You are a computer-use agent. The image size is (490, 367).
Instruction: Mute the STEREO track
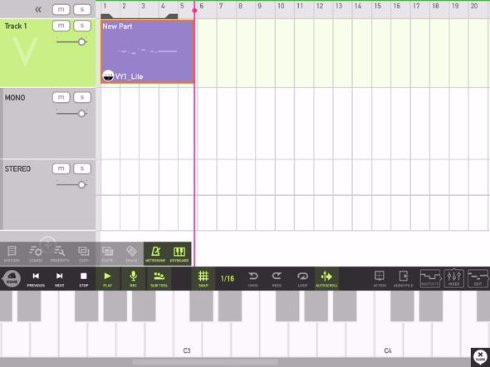61,169
